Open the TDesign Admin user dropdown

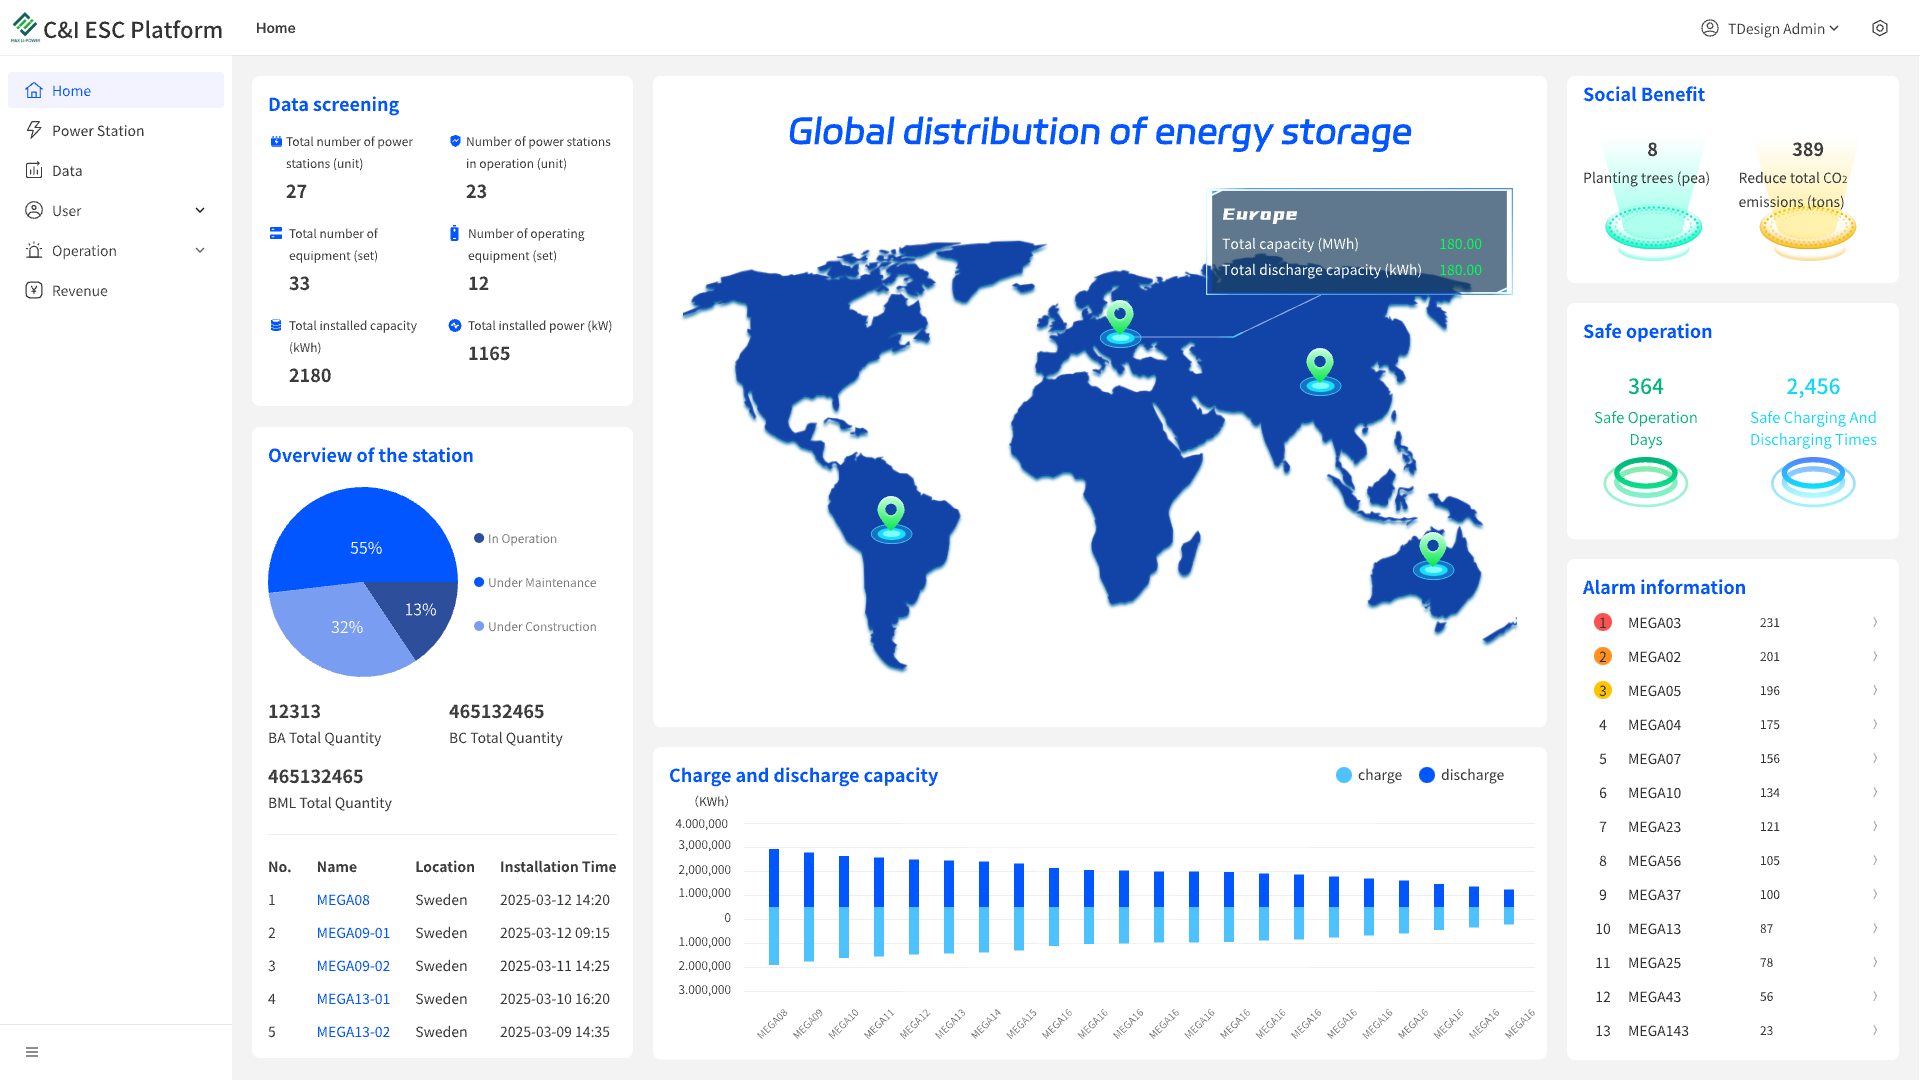[x=1770, y=28]
